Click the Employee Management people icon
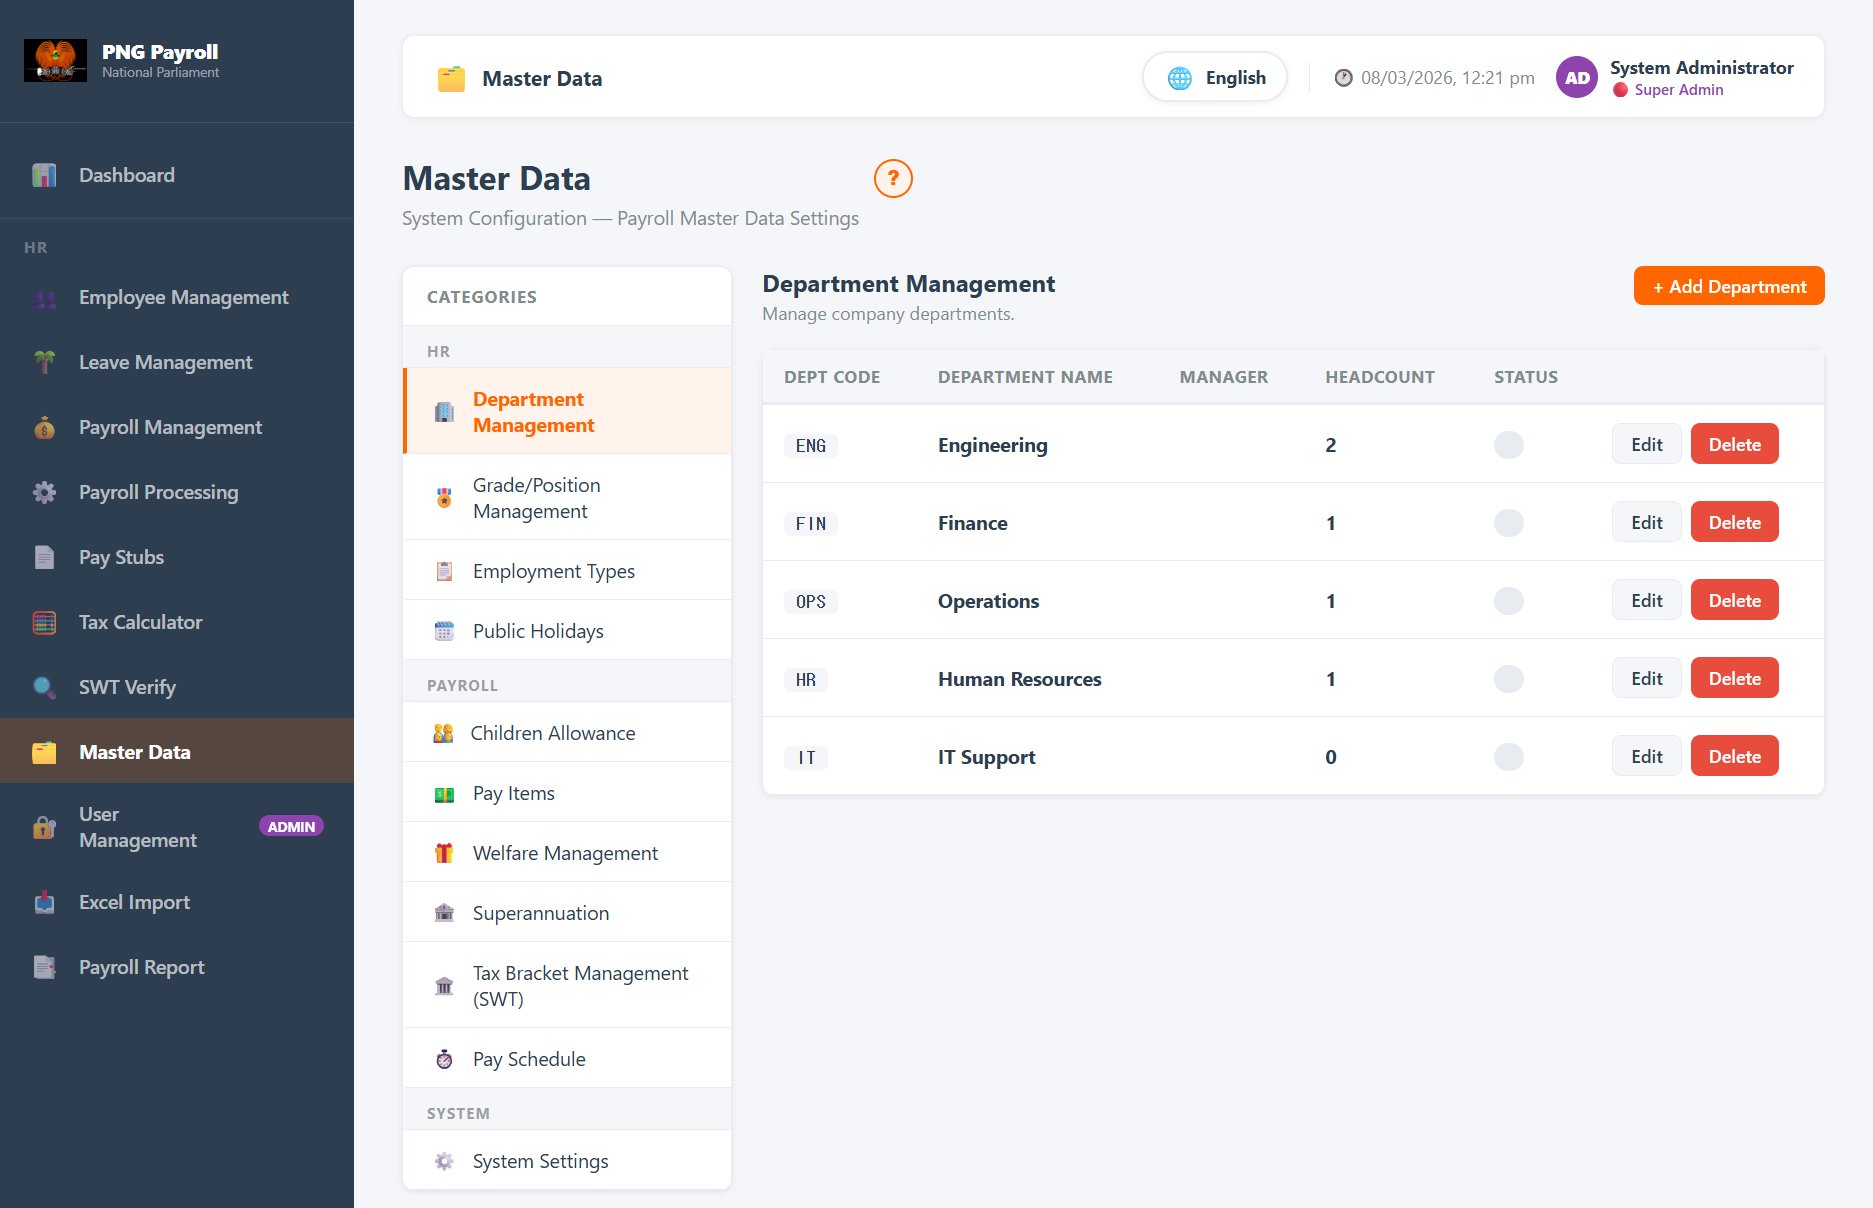Image resolution: width=1873 pixels, height=1208 pixels. point(44,298)
